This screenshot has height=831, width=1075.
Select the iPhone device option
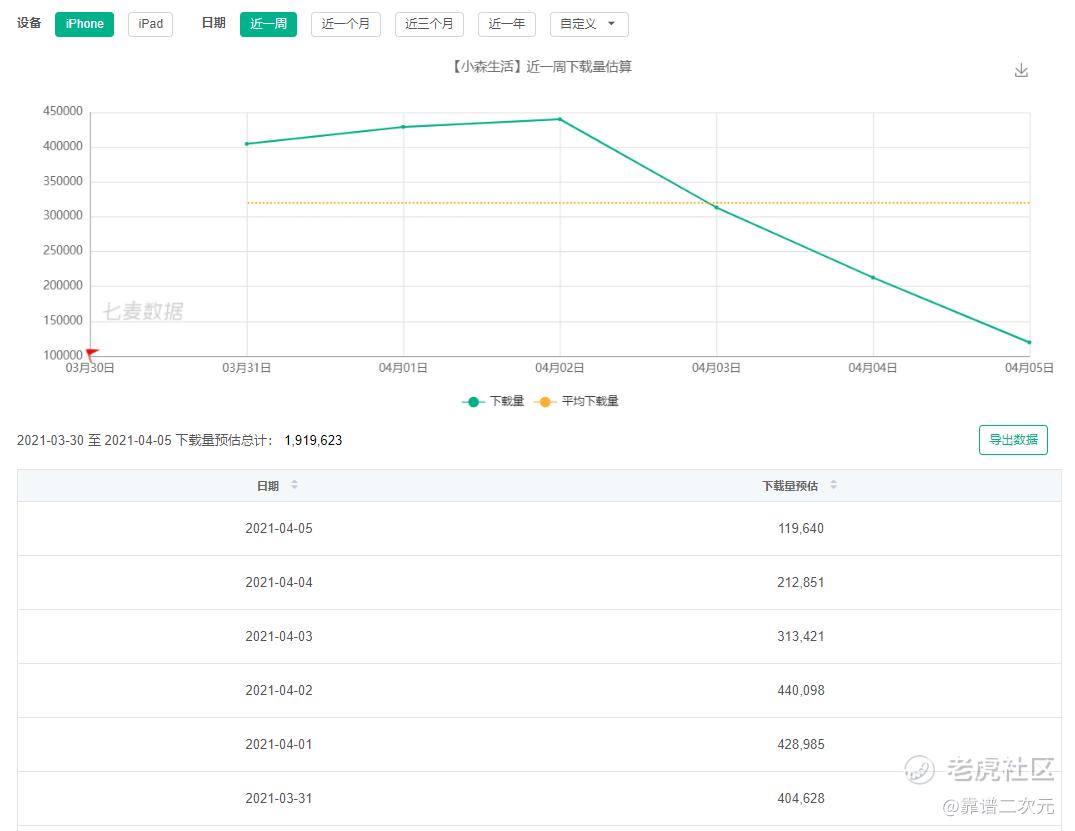point(84,24)
